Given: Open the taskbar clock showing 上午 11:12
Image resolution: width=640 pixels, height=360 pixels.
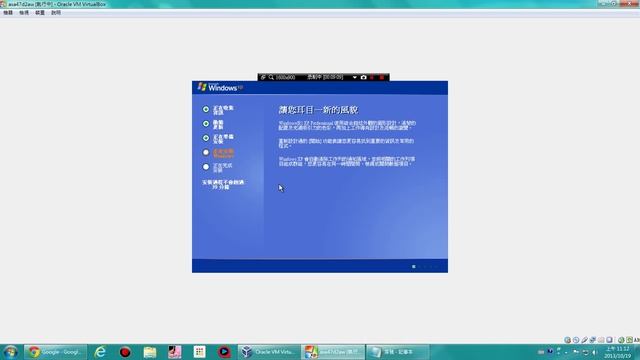Looking at the screenshot, I should [x=617, y=352].
